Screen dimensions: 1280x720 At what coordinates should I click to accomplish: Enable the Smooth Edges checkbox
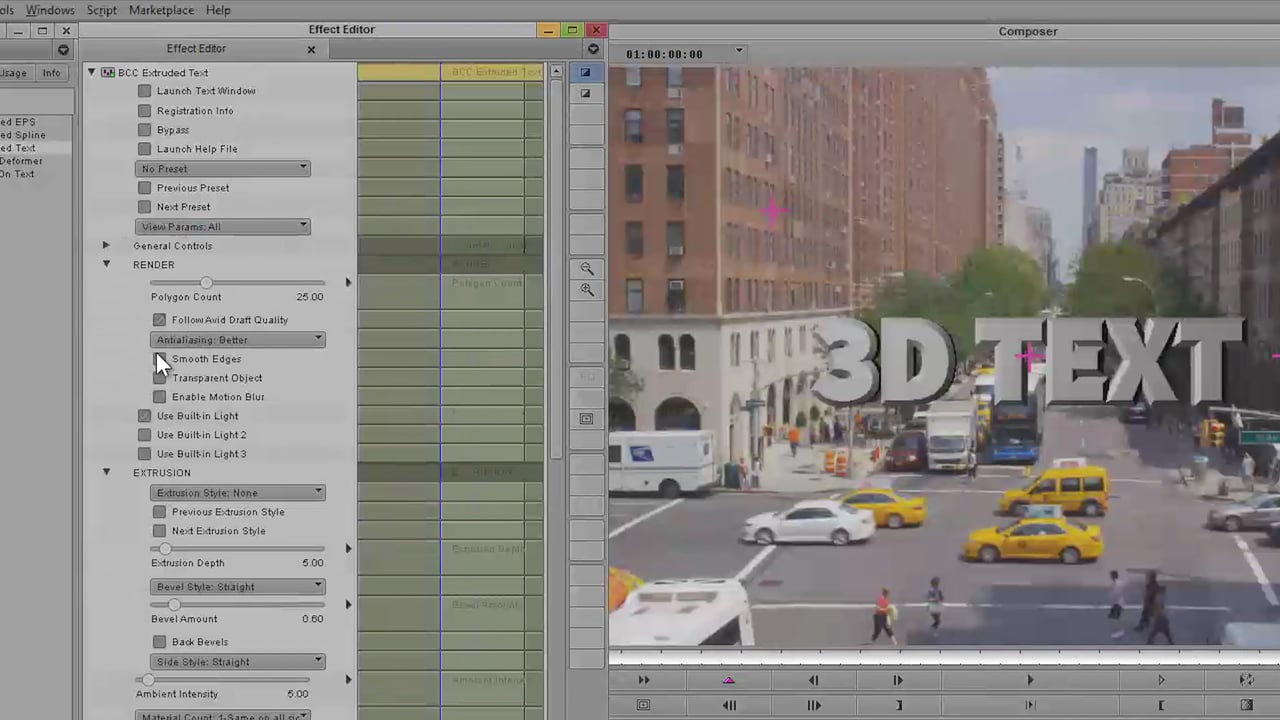pos(160,359)
